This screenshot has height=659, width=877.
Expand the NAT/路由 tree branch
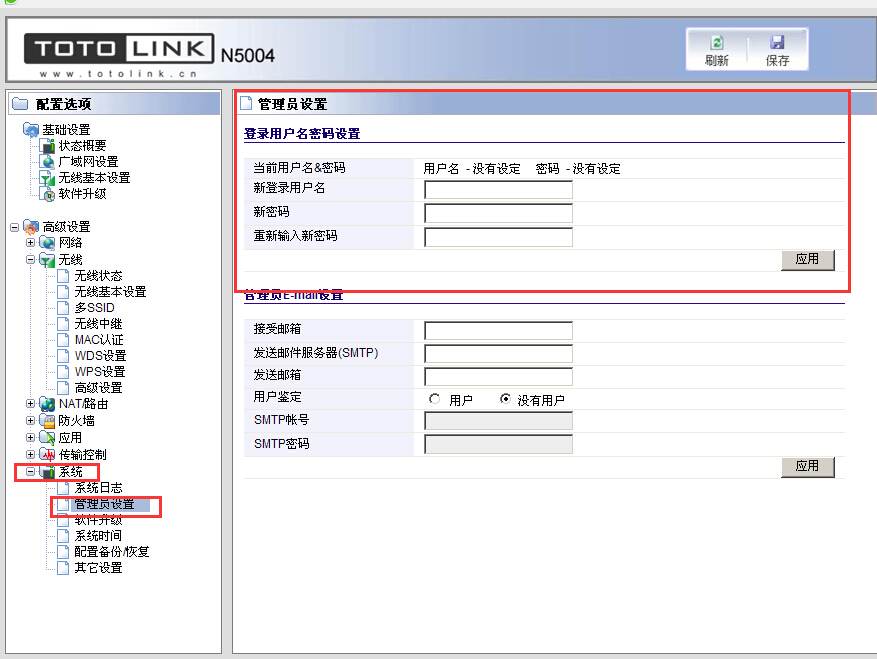pos(31,405)
